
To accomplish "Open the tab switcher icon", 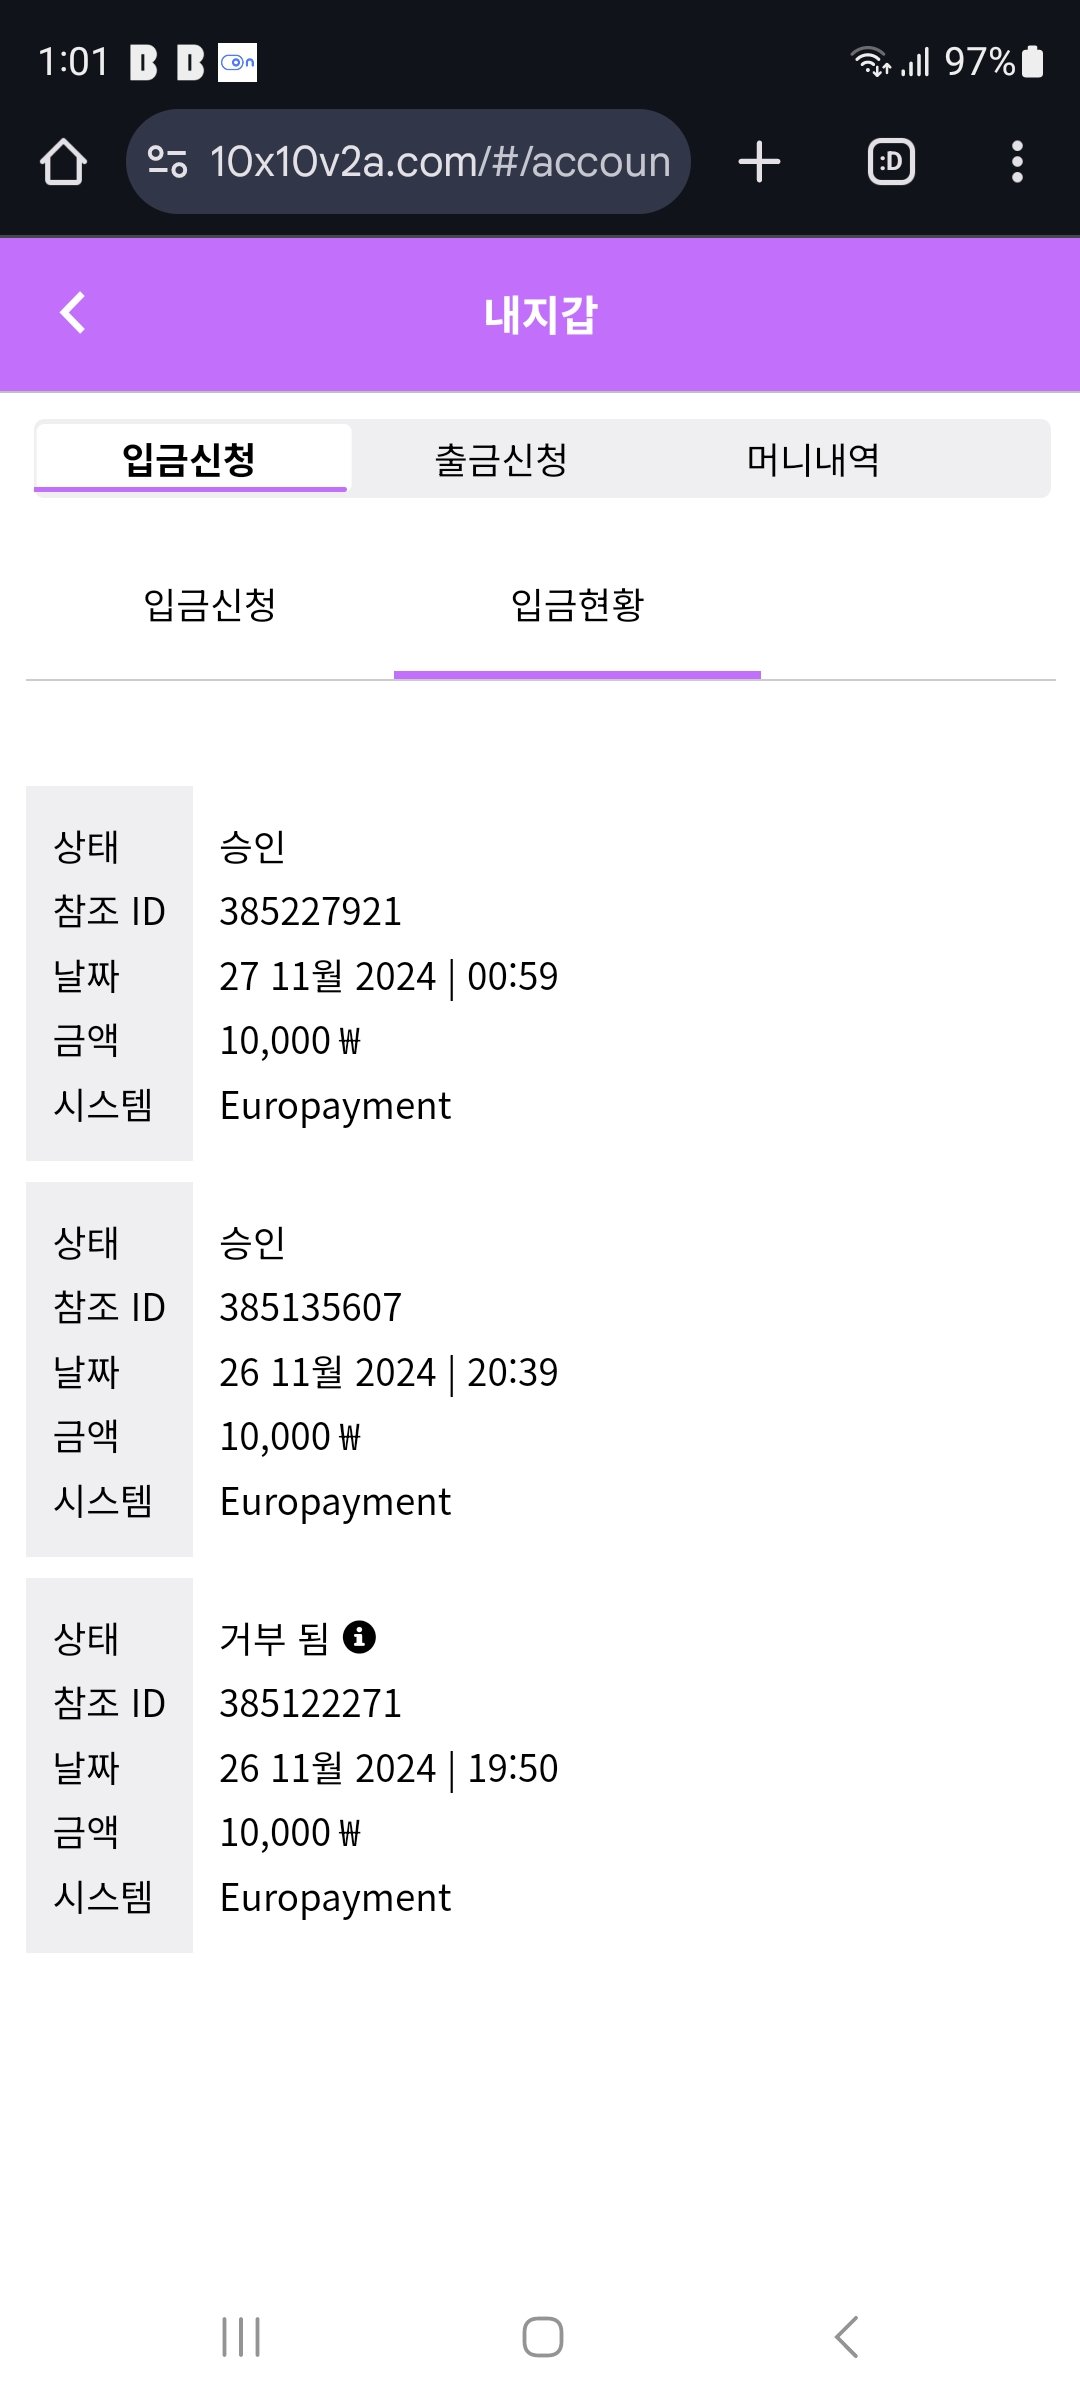I will click(890, 162).
